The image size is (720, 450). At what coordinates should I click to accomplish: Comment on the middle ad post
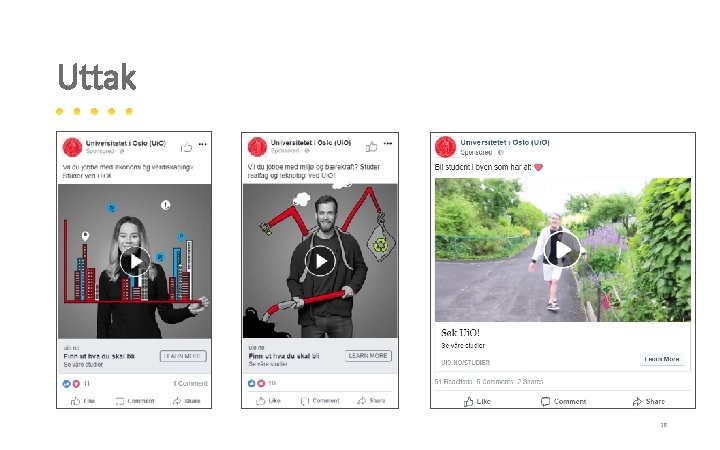320,400
